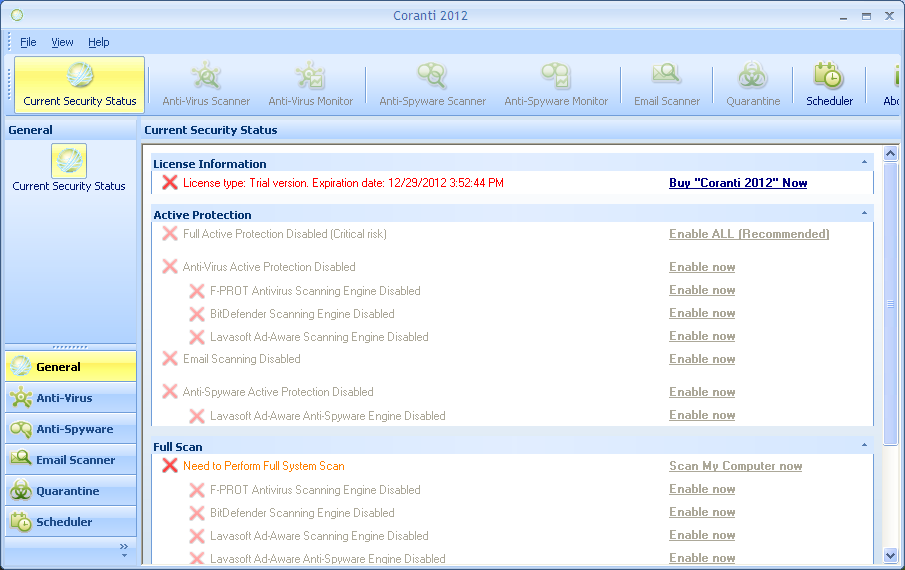Click the scrollbar down arrow

tap(891, 556)
